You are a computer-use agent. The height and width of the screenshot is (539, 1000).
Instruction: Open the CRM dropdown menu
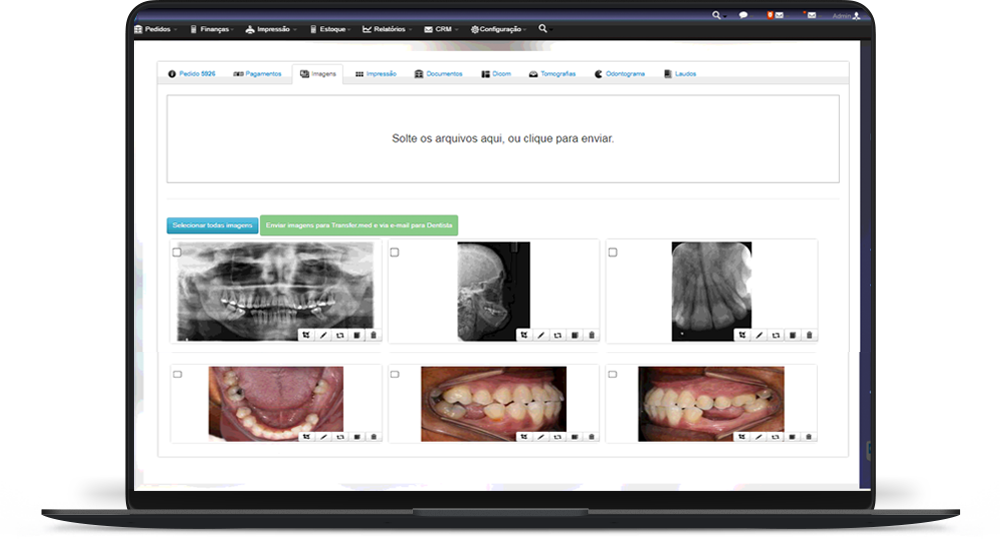coord(441,29)
